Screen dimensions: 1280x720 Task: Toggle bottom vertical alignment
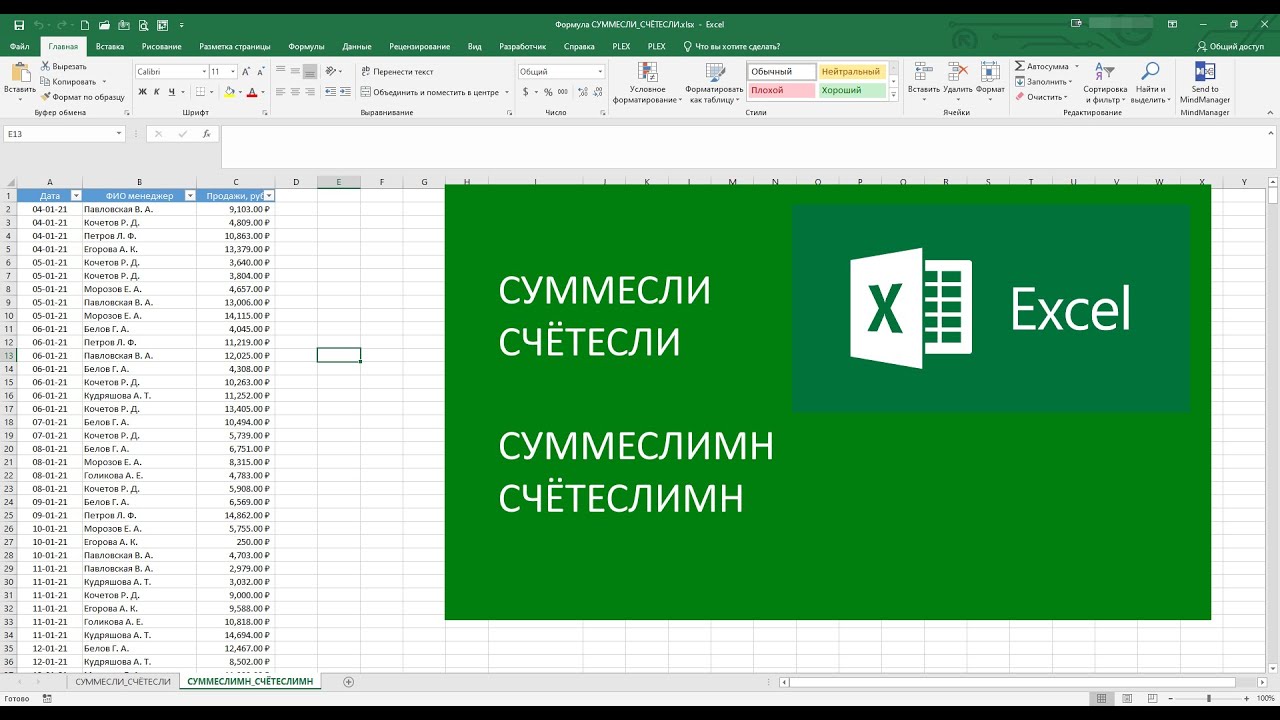[310, 71]
